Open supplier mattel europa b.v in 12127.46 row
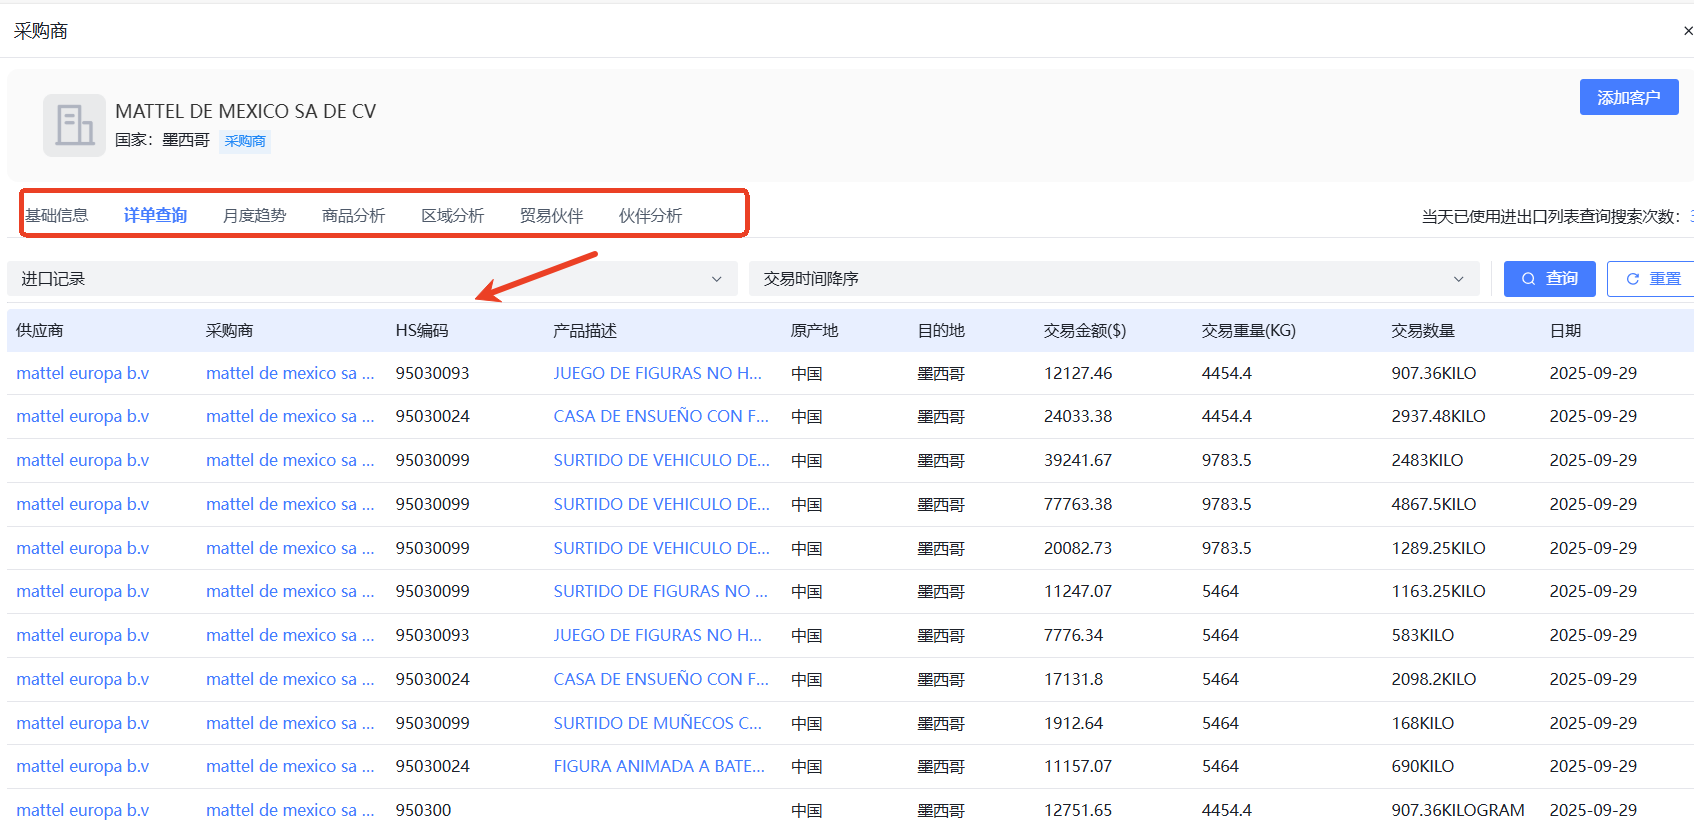This screenshot has width=1694, height=826. 83,373
